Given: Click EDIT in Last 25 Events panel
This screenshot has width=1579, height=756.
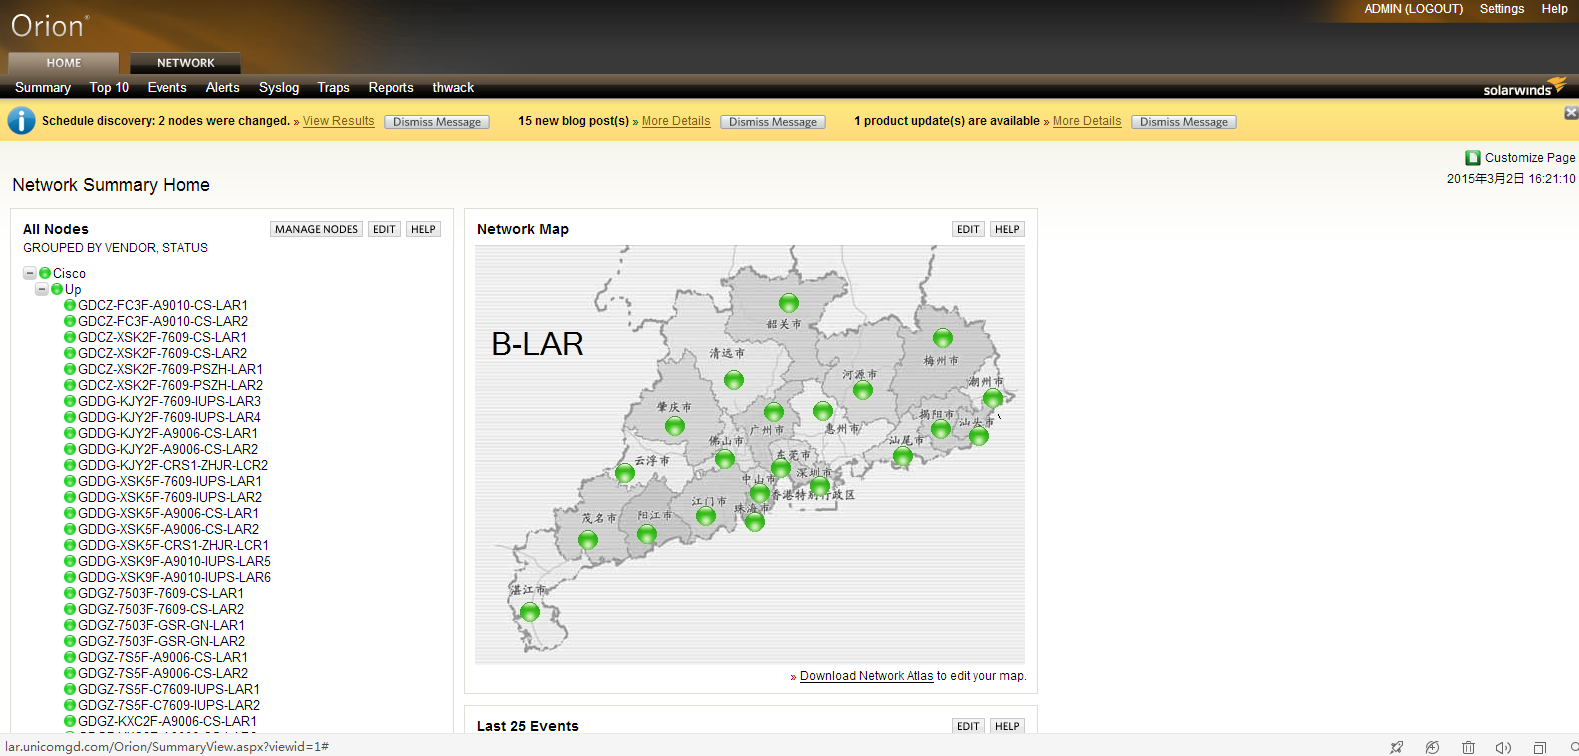Looking at the screenshot, I should point(968,726).
